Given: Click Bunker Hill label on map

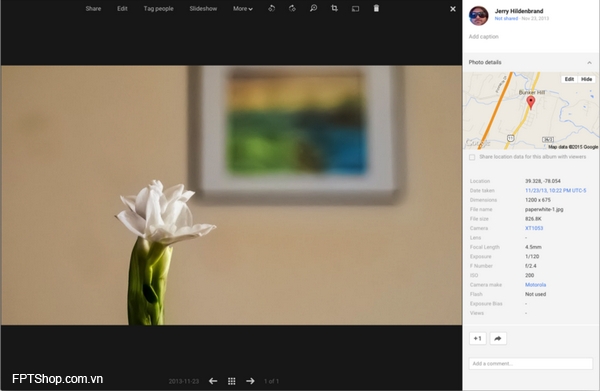Looking at the screenshot, I should pos(532,92).
